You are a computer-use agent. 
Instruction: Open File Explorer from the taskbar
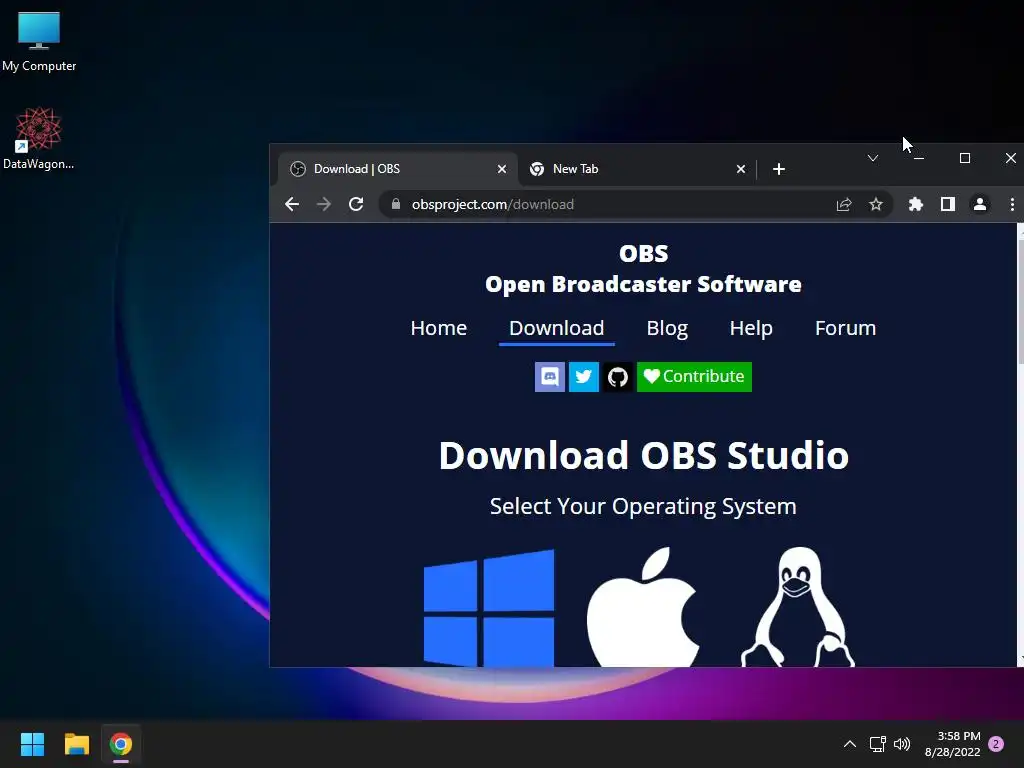coord(76,744)
